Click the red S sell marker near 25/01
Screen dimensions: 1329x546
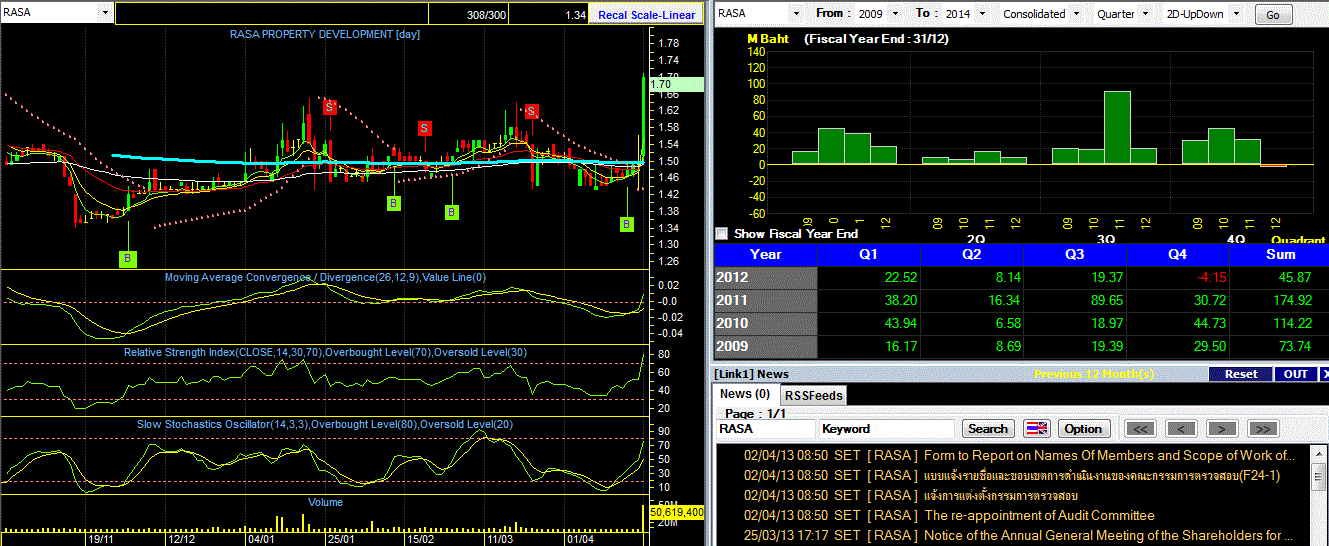pos(329,106)
